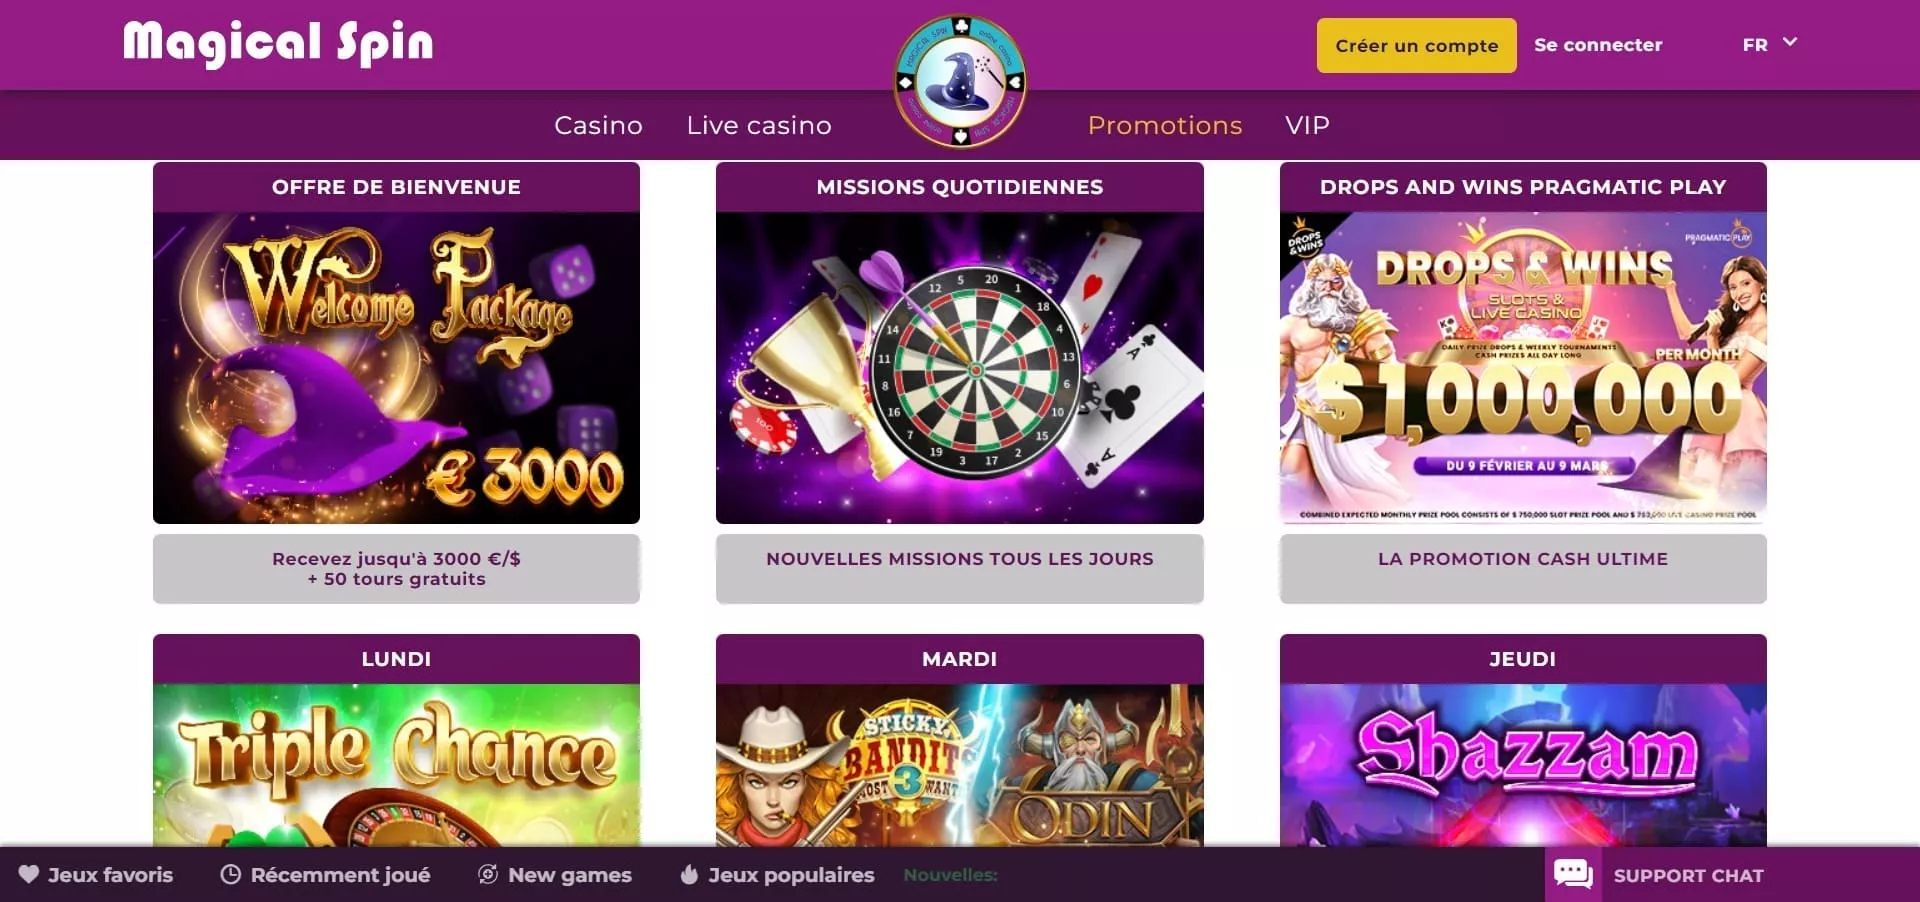Click the Créer un compte button
Image resolution: width=1920 pixels, height=902 pixels.
tap(1417, 45)
